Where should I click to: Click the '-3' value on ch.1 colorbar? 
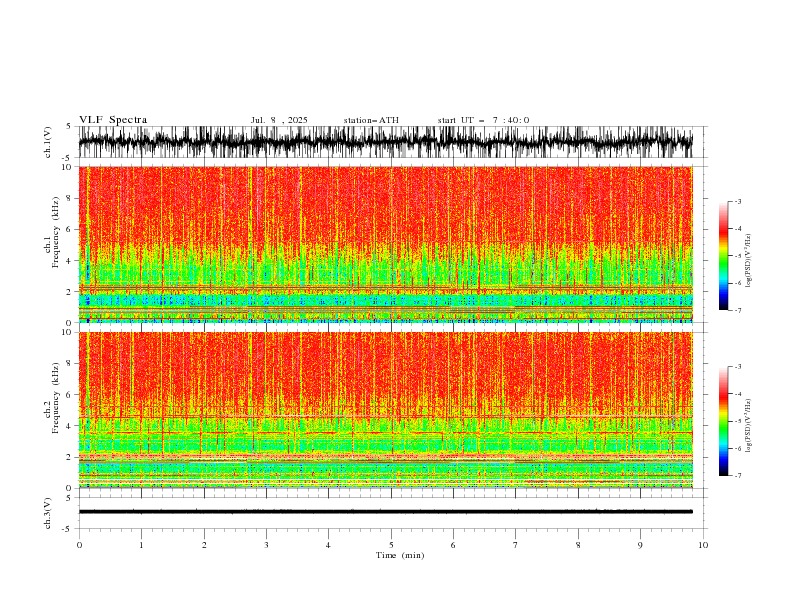pyautogui.click(x=738, y=201)
